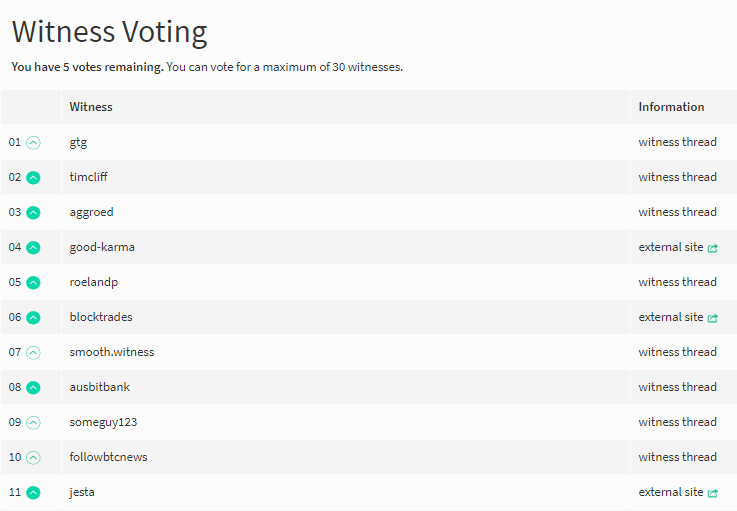Click the jesta vote arrow
Image resolution: width=737 pixels, height=511 pixels.
click(33, 493)
